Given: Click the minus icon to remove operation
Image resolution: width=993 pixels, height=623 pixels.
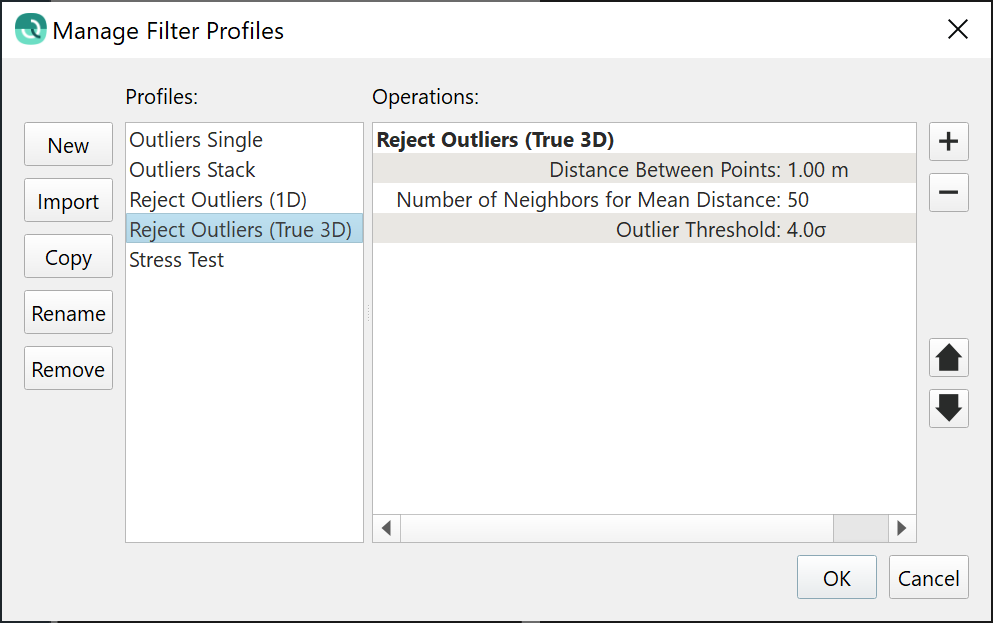Looking at the screenshot, I should point(948,192).
